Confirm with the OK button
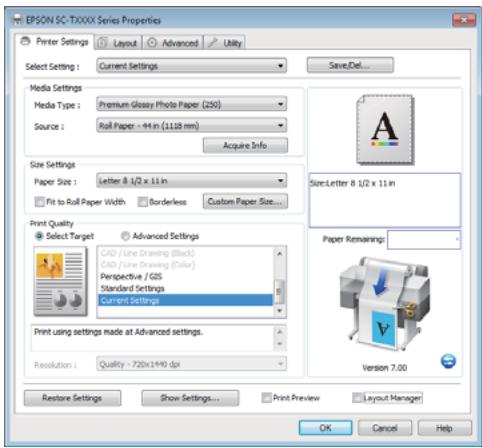The height and width of the screenshot is (448, 482). point(325,428)
